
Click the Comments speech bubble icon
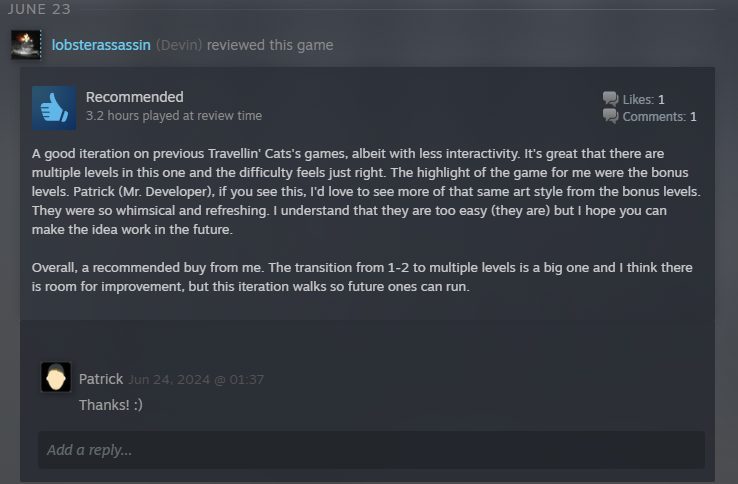coord(610,116)
